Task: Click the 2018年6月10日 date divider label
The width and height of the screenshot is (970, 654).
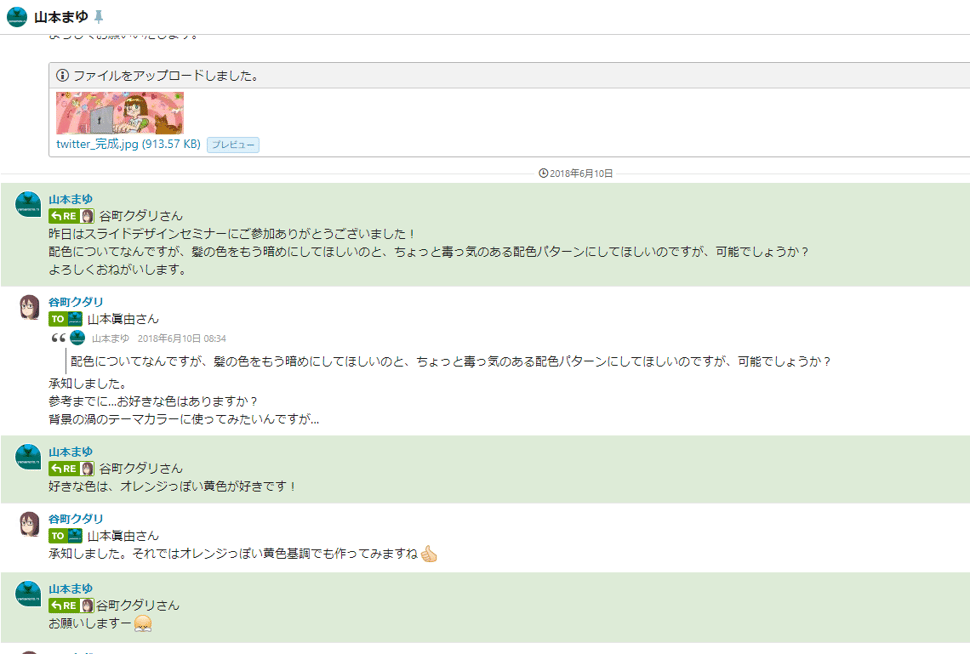Action: (x=581, y=173)
